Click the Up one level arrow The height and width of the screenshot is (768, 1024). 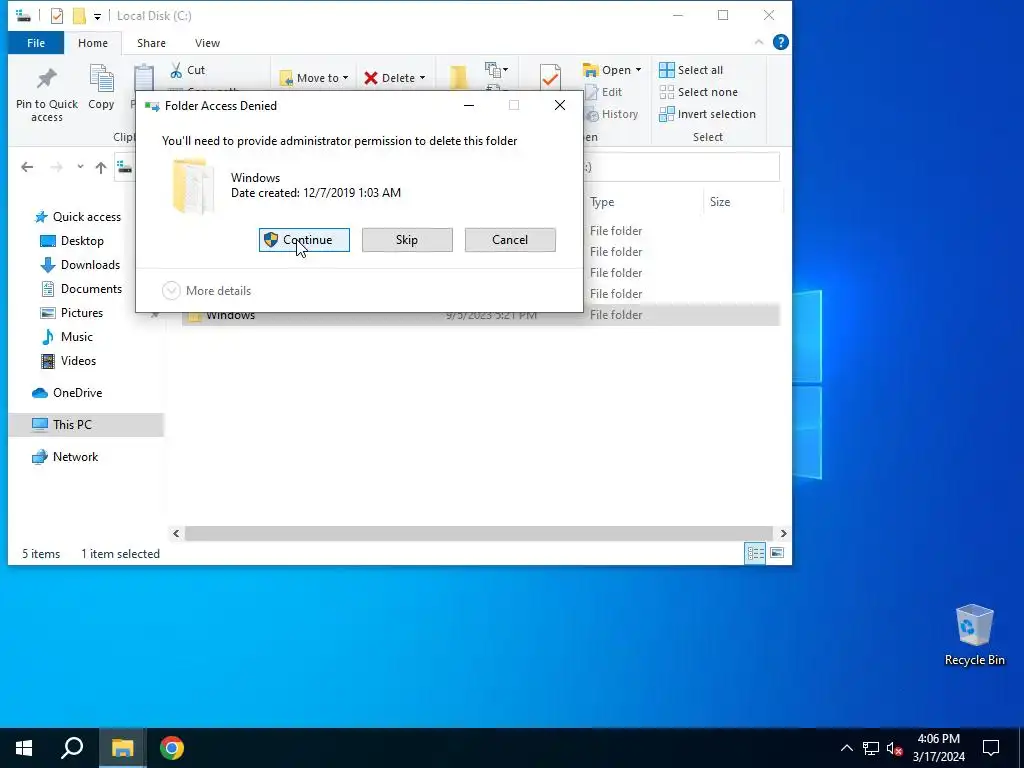click(101, 167)
